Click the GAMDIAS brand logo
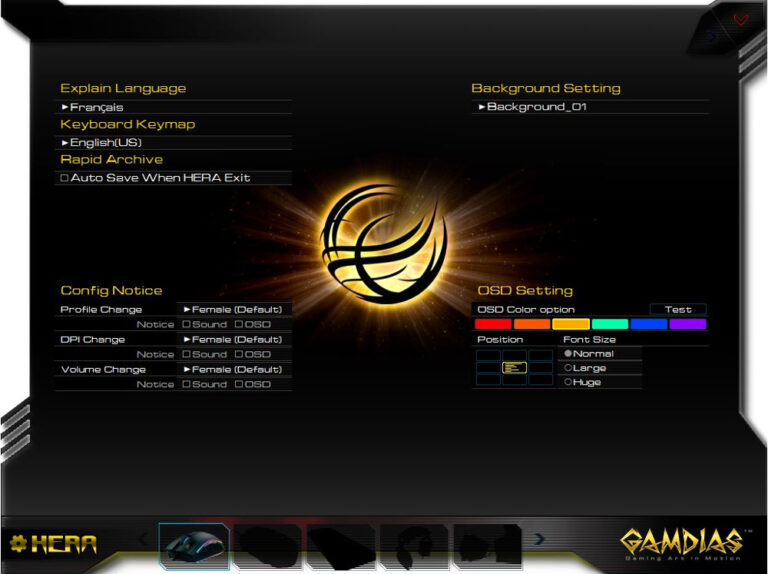 (x=682, y=543)
